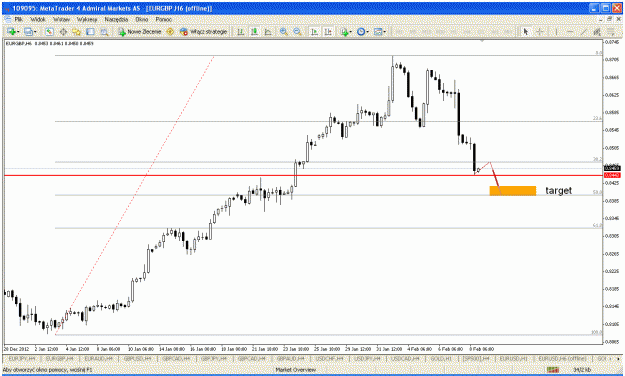The image size is (625, 376).
Task: Switch to the EURGBP,H4 chart tab
Action: tap(60, 359)
